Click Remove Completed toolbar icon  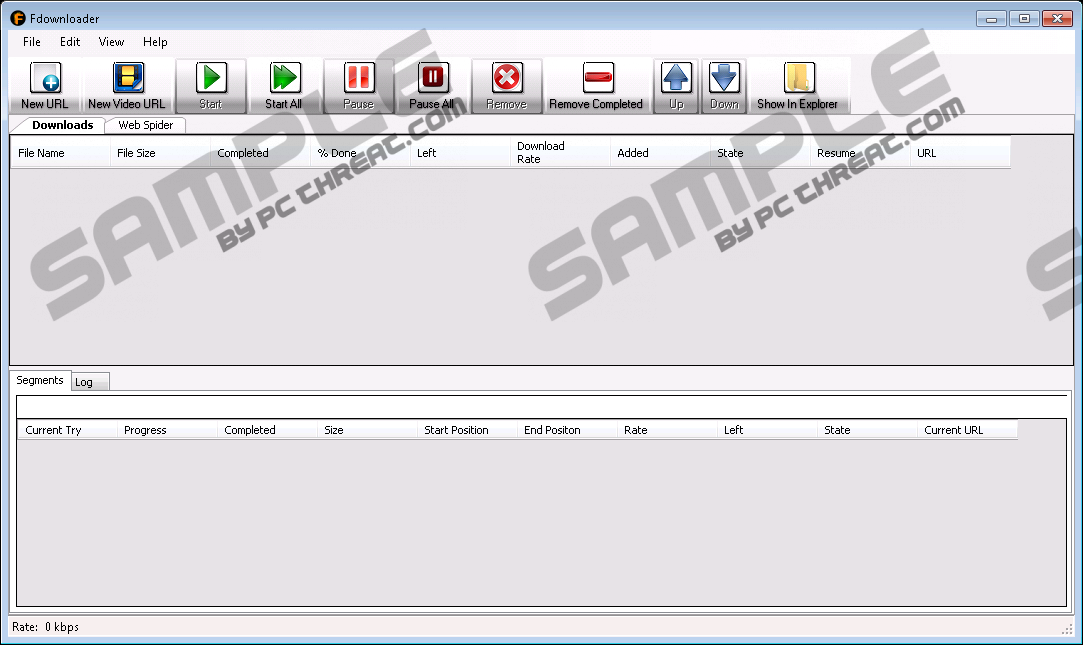coord(596,86)
